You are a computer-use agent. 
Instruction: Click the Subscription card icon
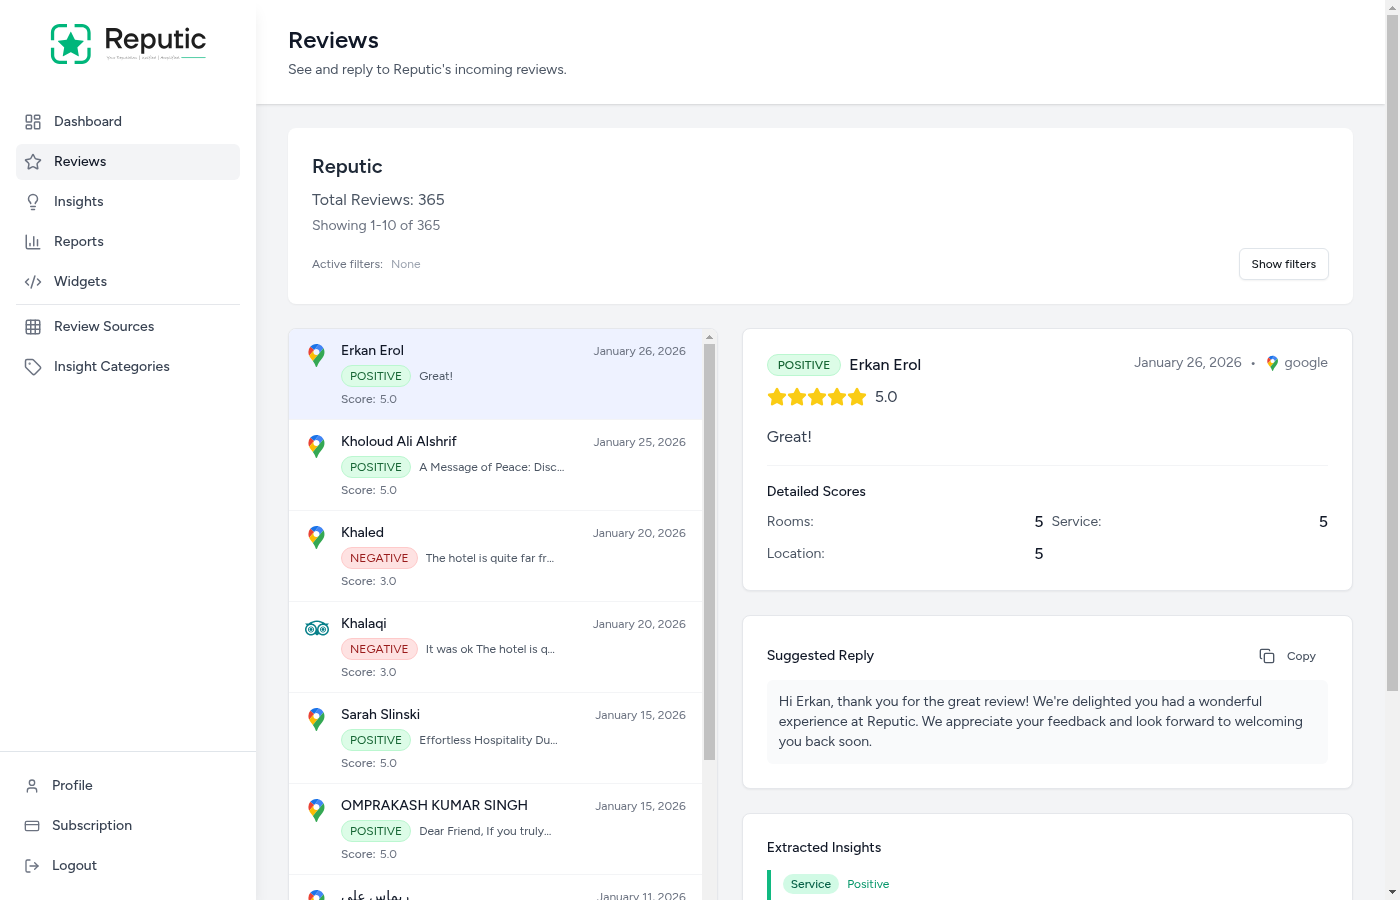[32, 825]
